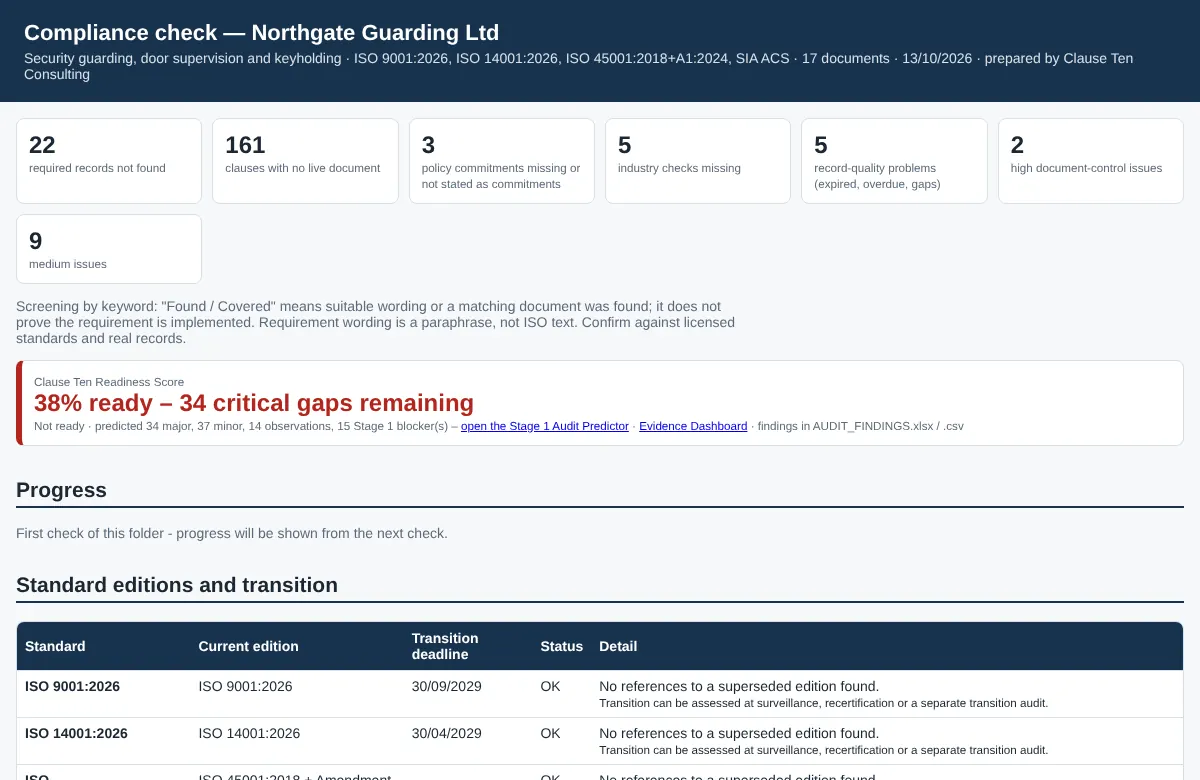Click the industry checks missing card

click(698, 161)
